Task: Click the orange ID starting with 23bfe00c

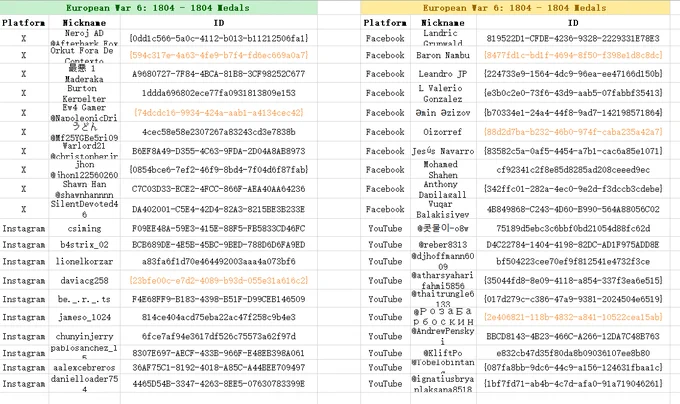Action: [x=219, y=280]
